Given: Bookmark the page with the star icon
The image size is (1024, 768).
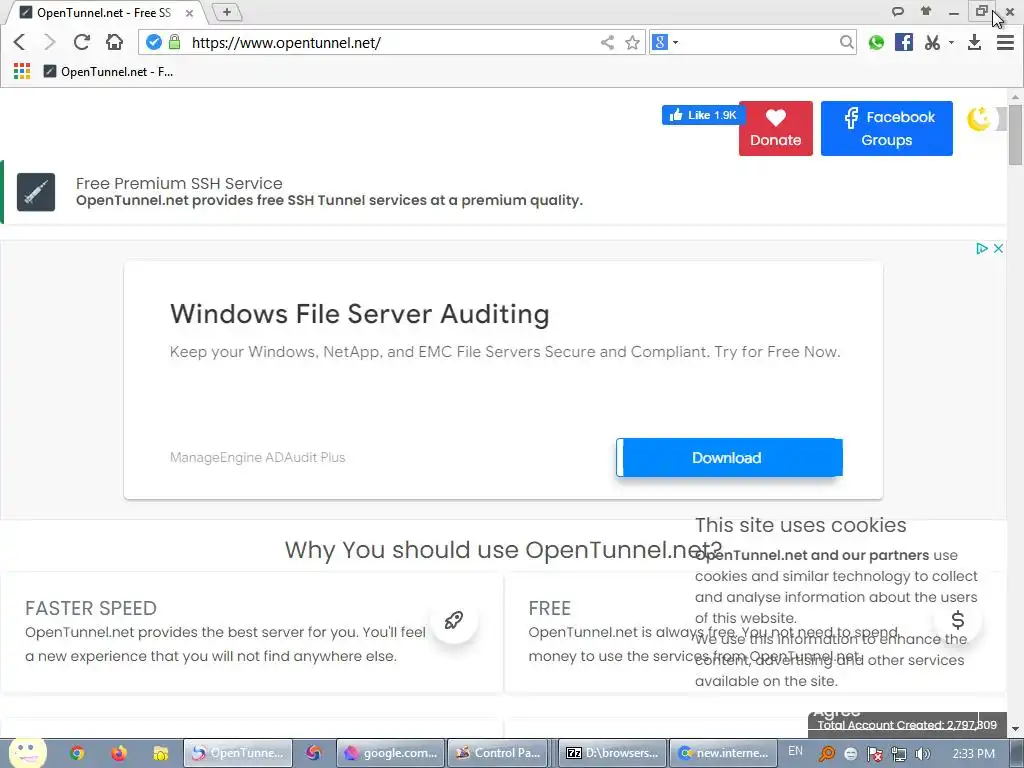Looking at the screenshot, I should [x=632, y=42].
